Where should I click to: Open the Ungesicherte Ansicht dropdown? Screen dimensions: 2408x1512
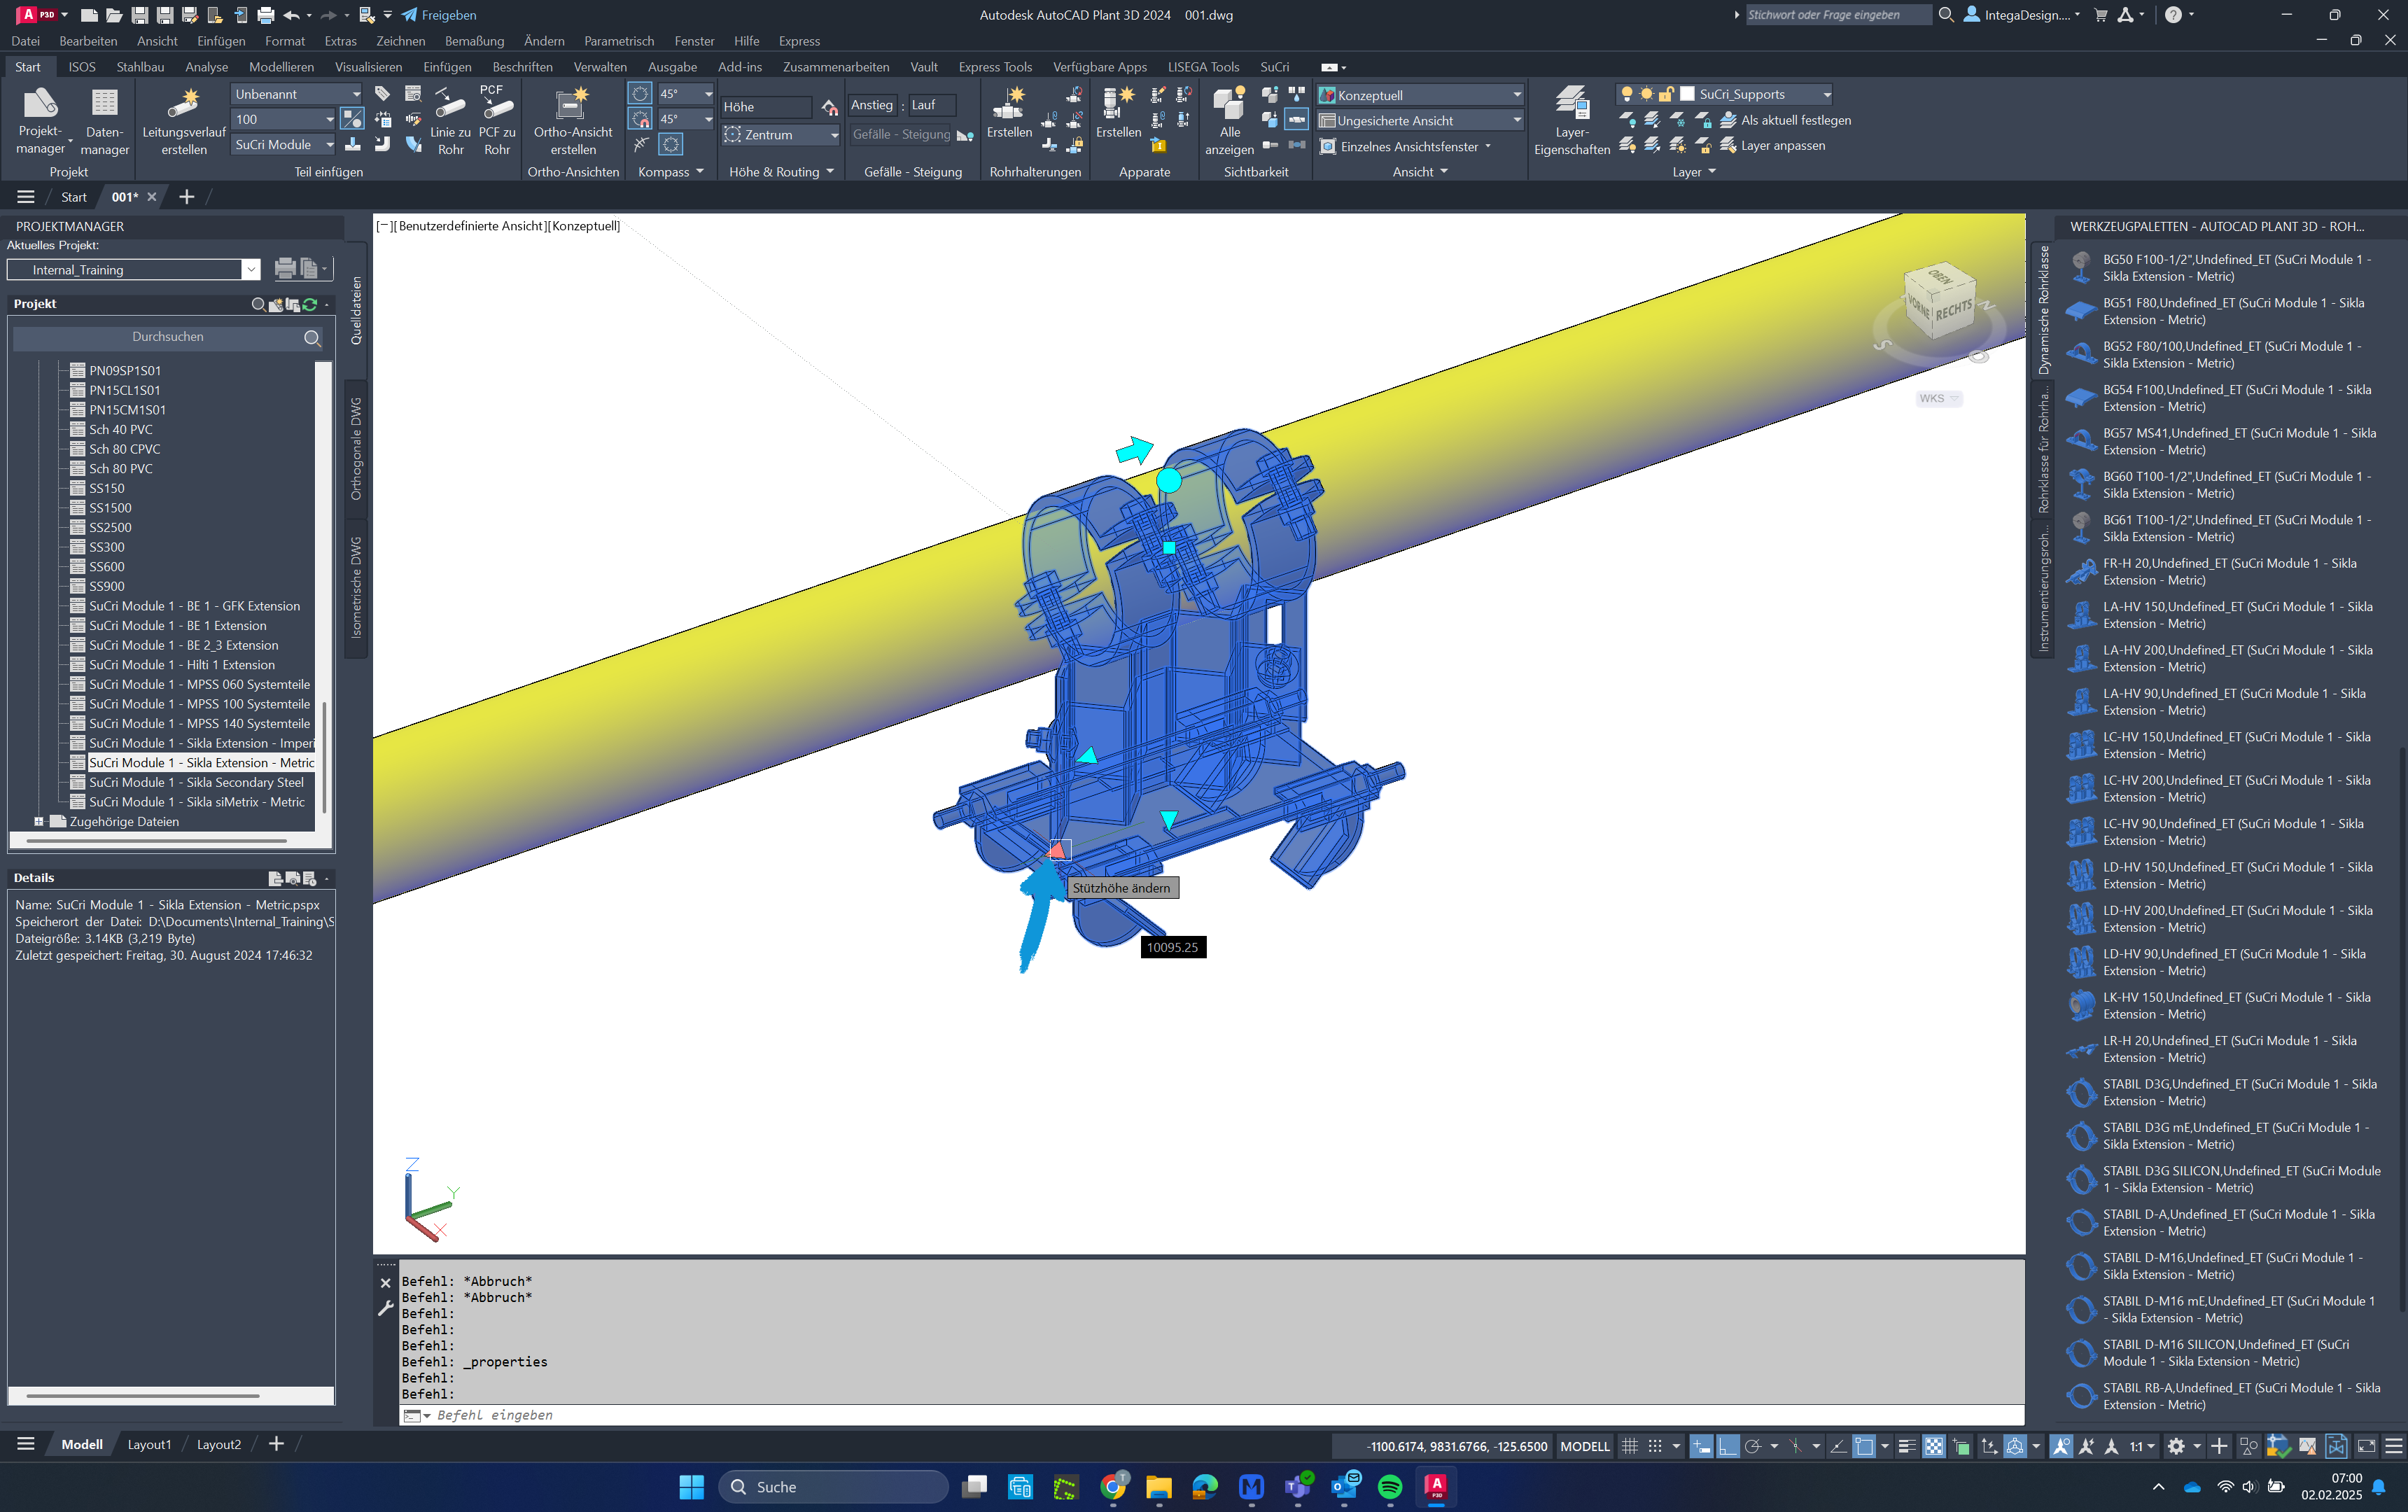(x=1420, y=121)
